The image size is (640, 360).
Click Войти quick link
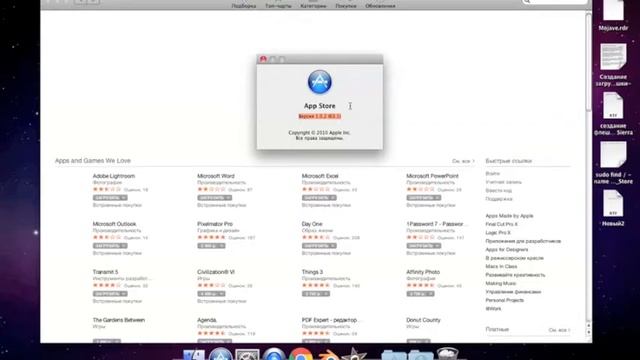point(492,173)
